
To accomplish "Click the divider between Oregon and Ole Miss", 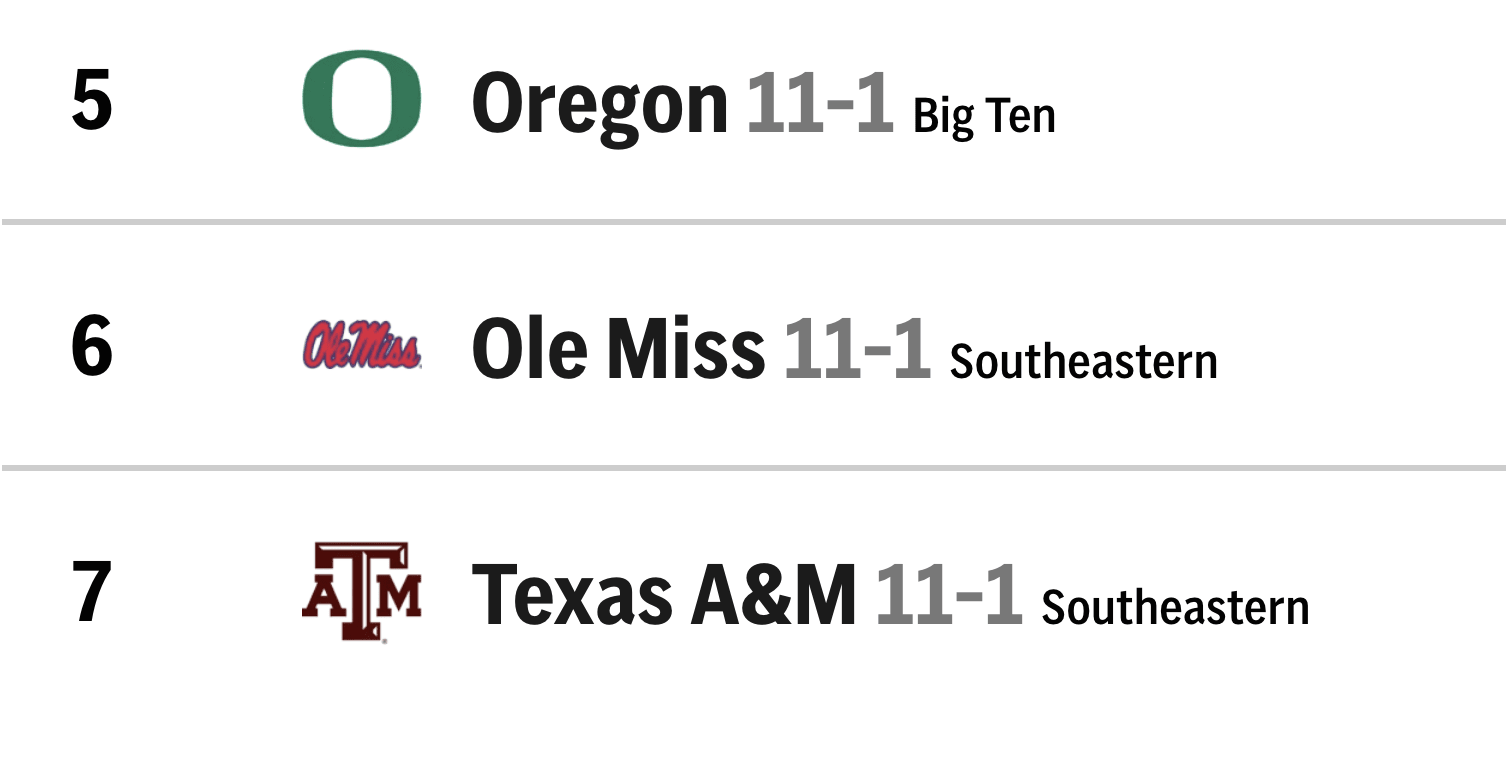I will click(x=753, y=221).
